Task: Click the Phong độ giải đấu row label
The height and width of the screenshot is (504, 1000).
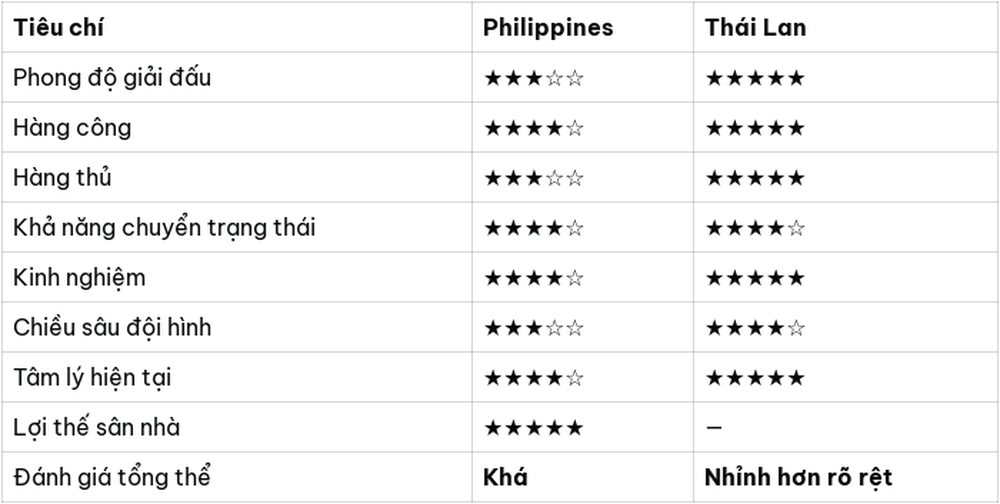Action: (x=112, y=78)
